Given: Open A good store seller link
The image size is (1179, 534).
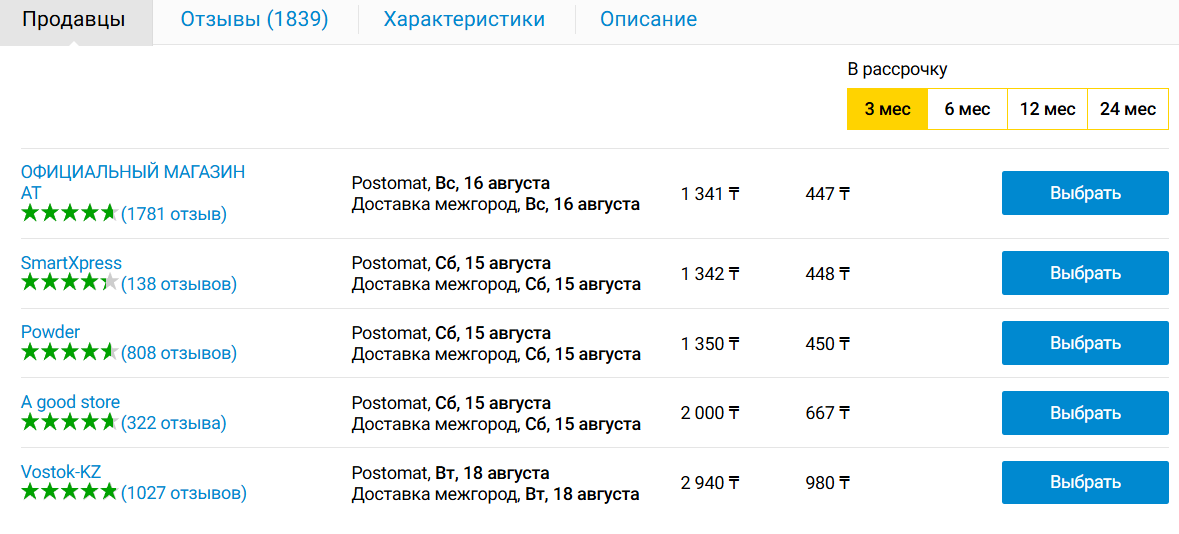Looking at the screenshot, I should click(x=70, y=402).
